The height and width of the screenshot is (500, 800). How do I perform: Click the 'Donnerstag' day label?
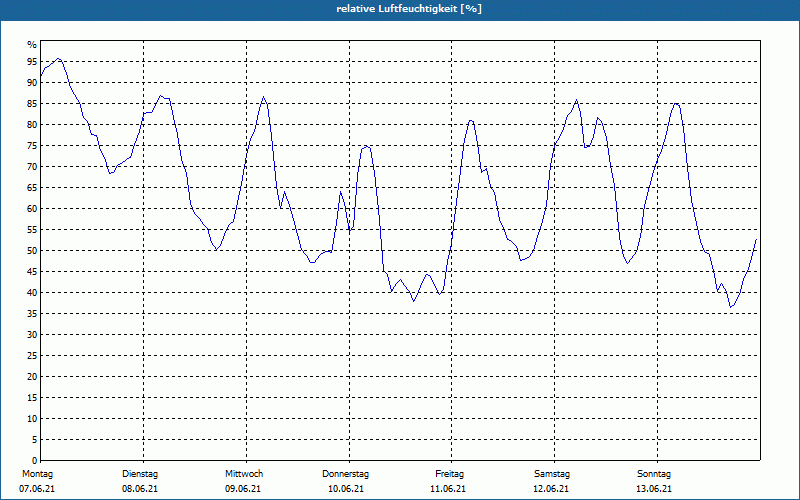tap(345, 474)
